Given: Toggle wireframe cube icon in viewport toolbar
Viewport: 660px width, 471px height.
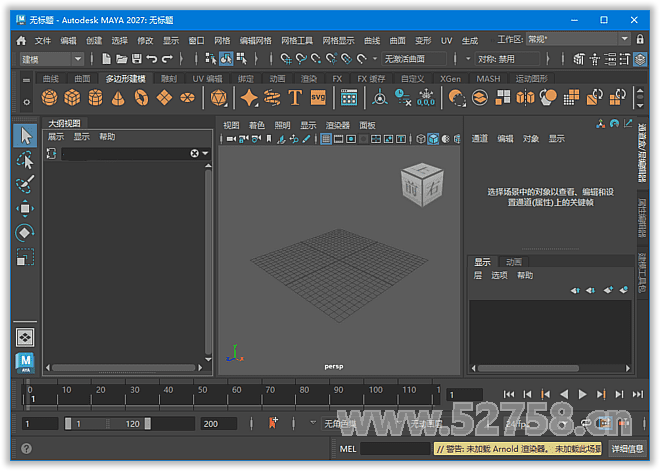Looking at the screenshot, I should tap(420, 139).
